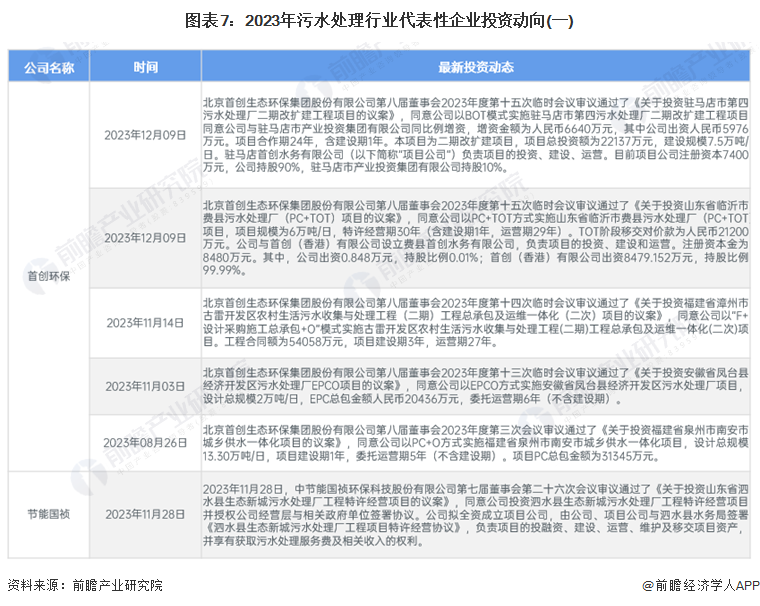The width and height of the screenshot is (760, 606).
Task: Click the '节能国祯' company cell
Action: pos(48,514)
